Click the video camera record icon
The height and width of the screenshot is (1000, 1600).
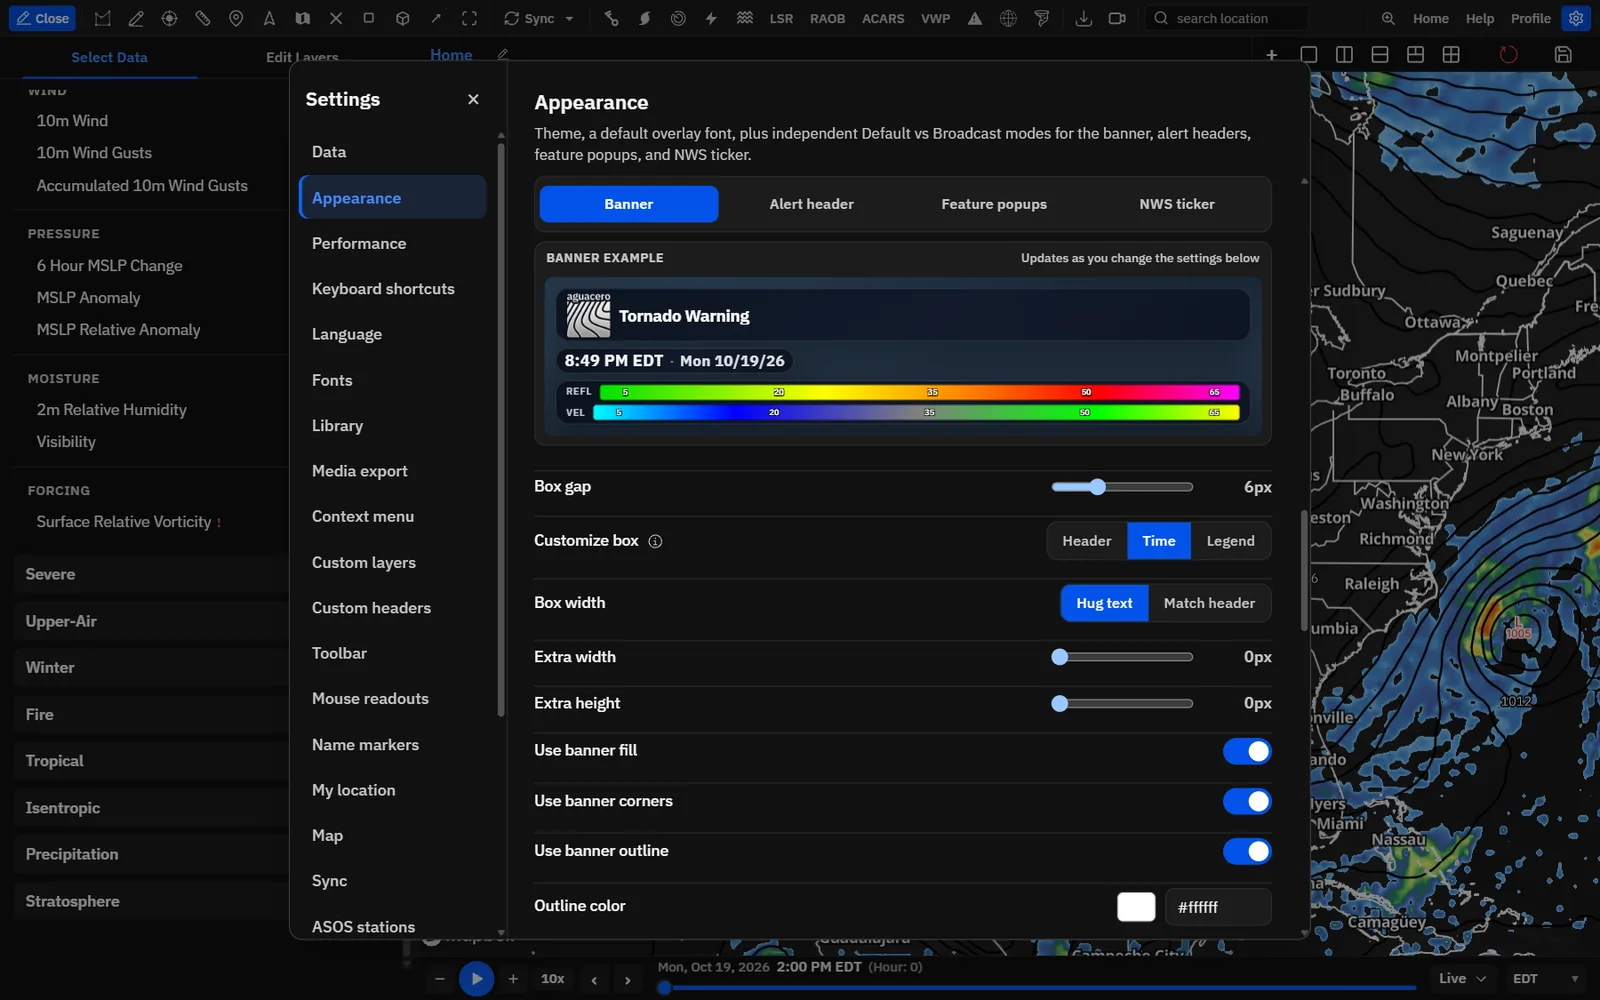coord(1117,18)
